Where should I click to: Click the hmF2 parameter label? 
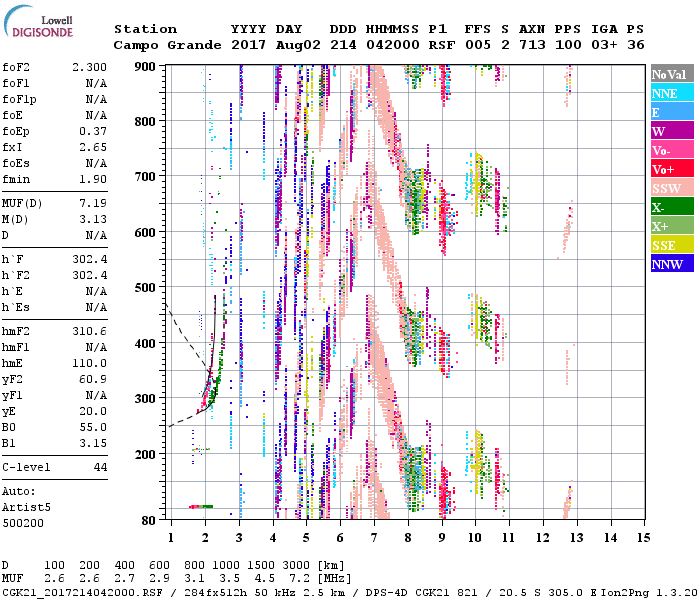pos(18,331)
